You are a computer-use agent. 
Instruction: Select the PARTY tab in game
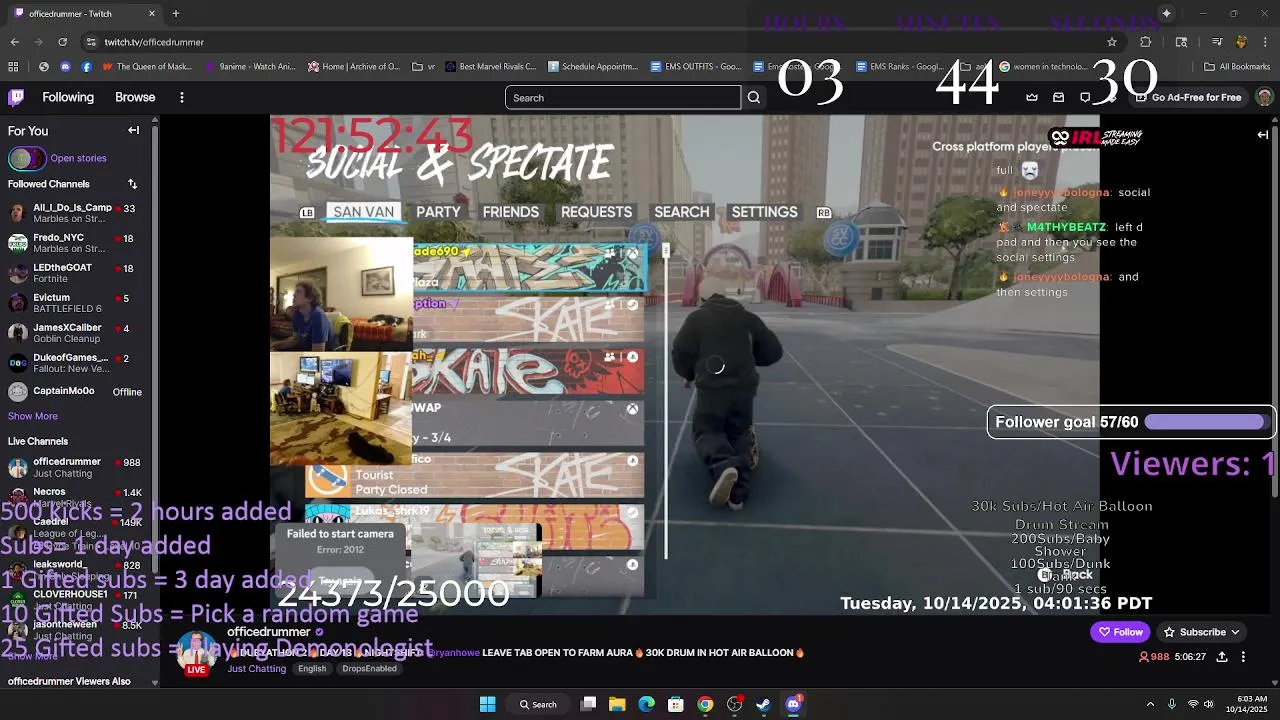[438, 212]
